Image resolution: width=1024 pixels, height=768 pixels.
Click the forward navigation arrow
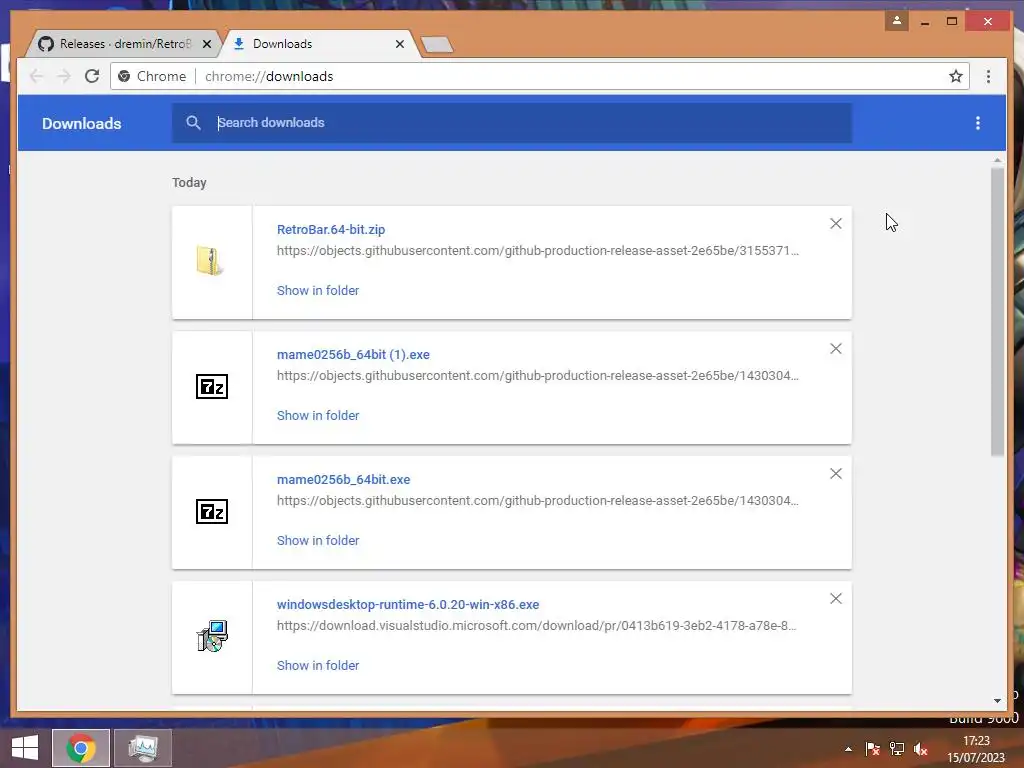point(64,76)
